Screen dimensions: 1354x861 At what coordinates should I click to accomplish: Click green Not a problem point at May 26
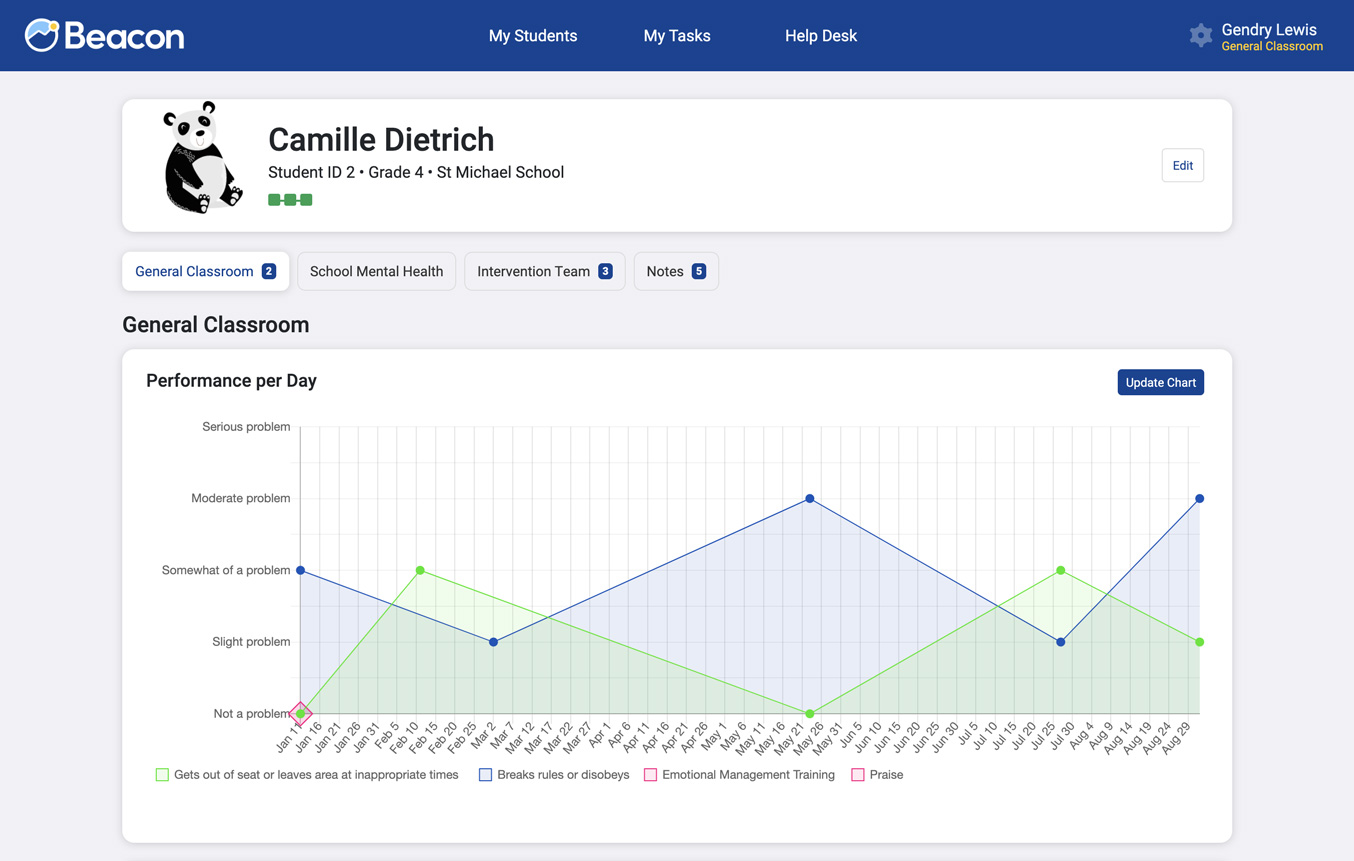coord(810,714)
